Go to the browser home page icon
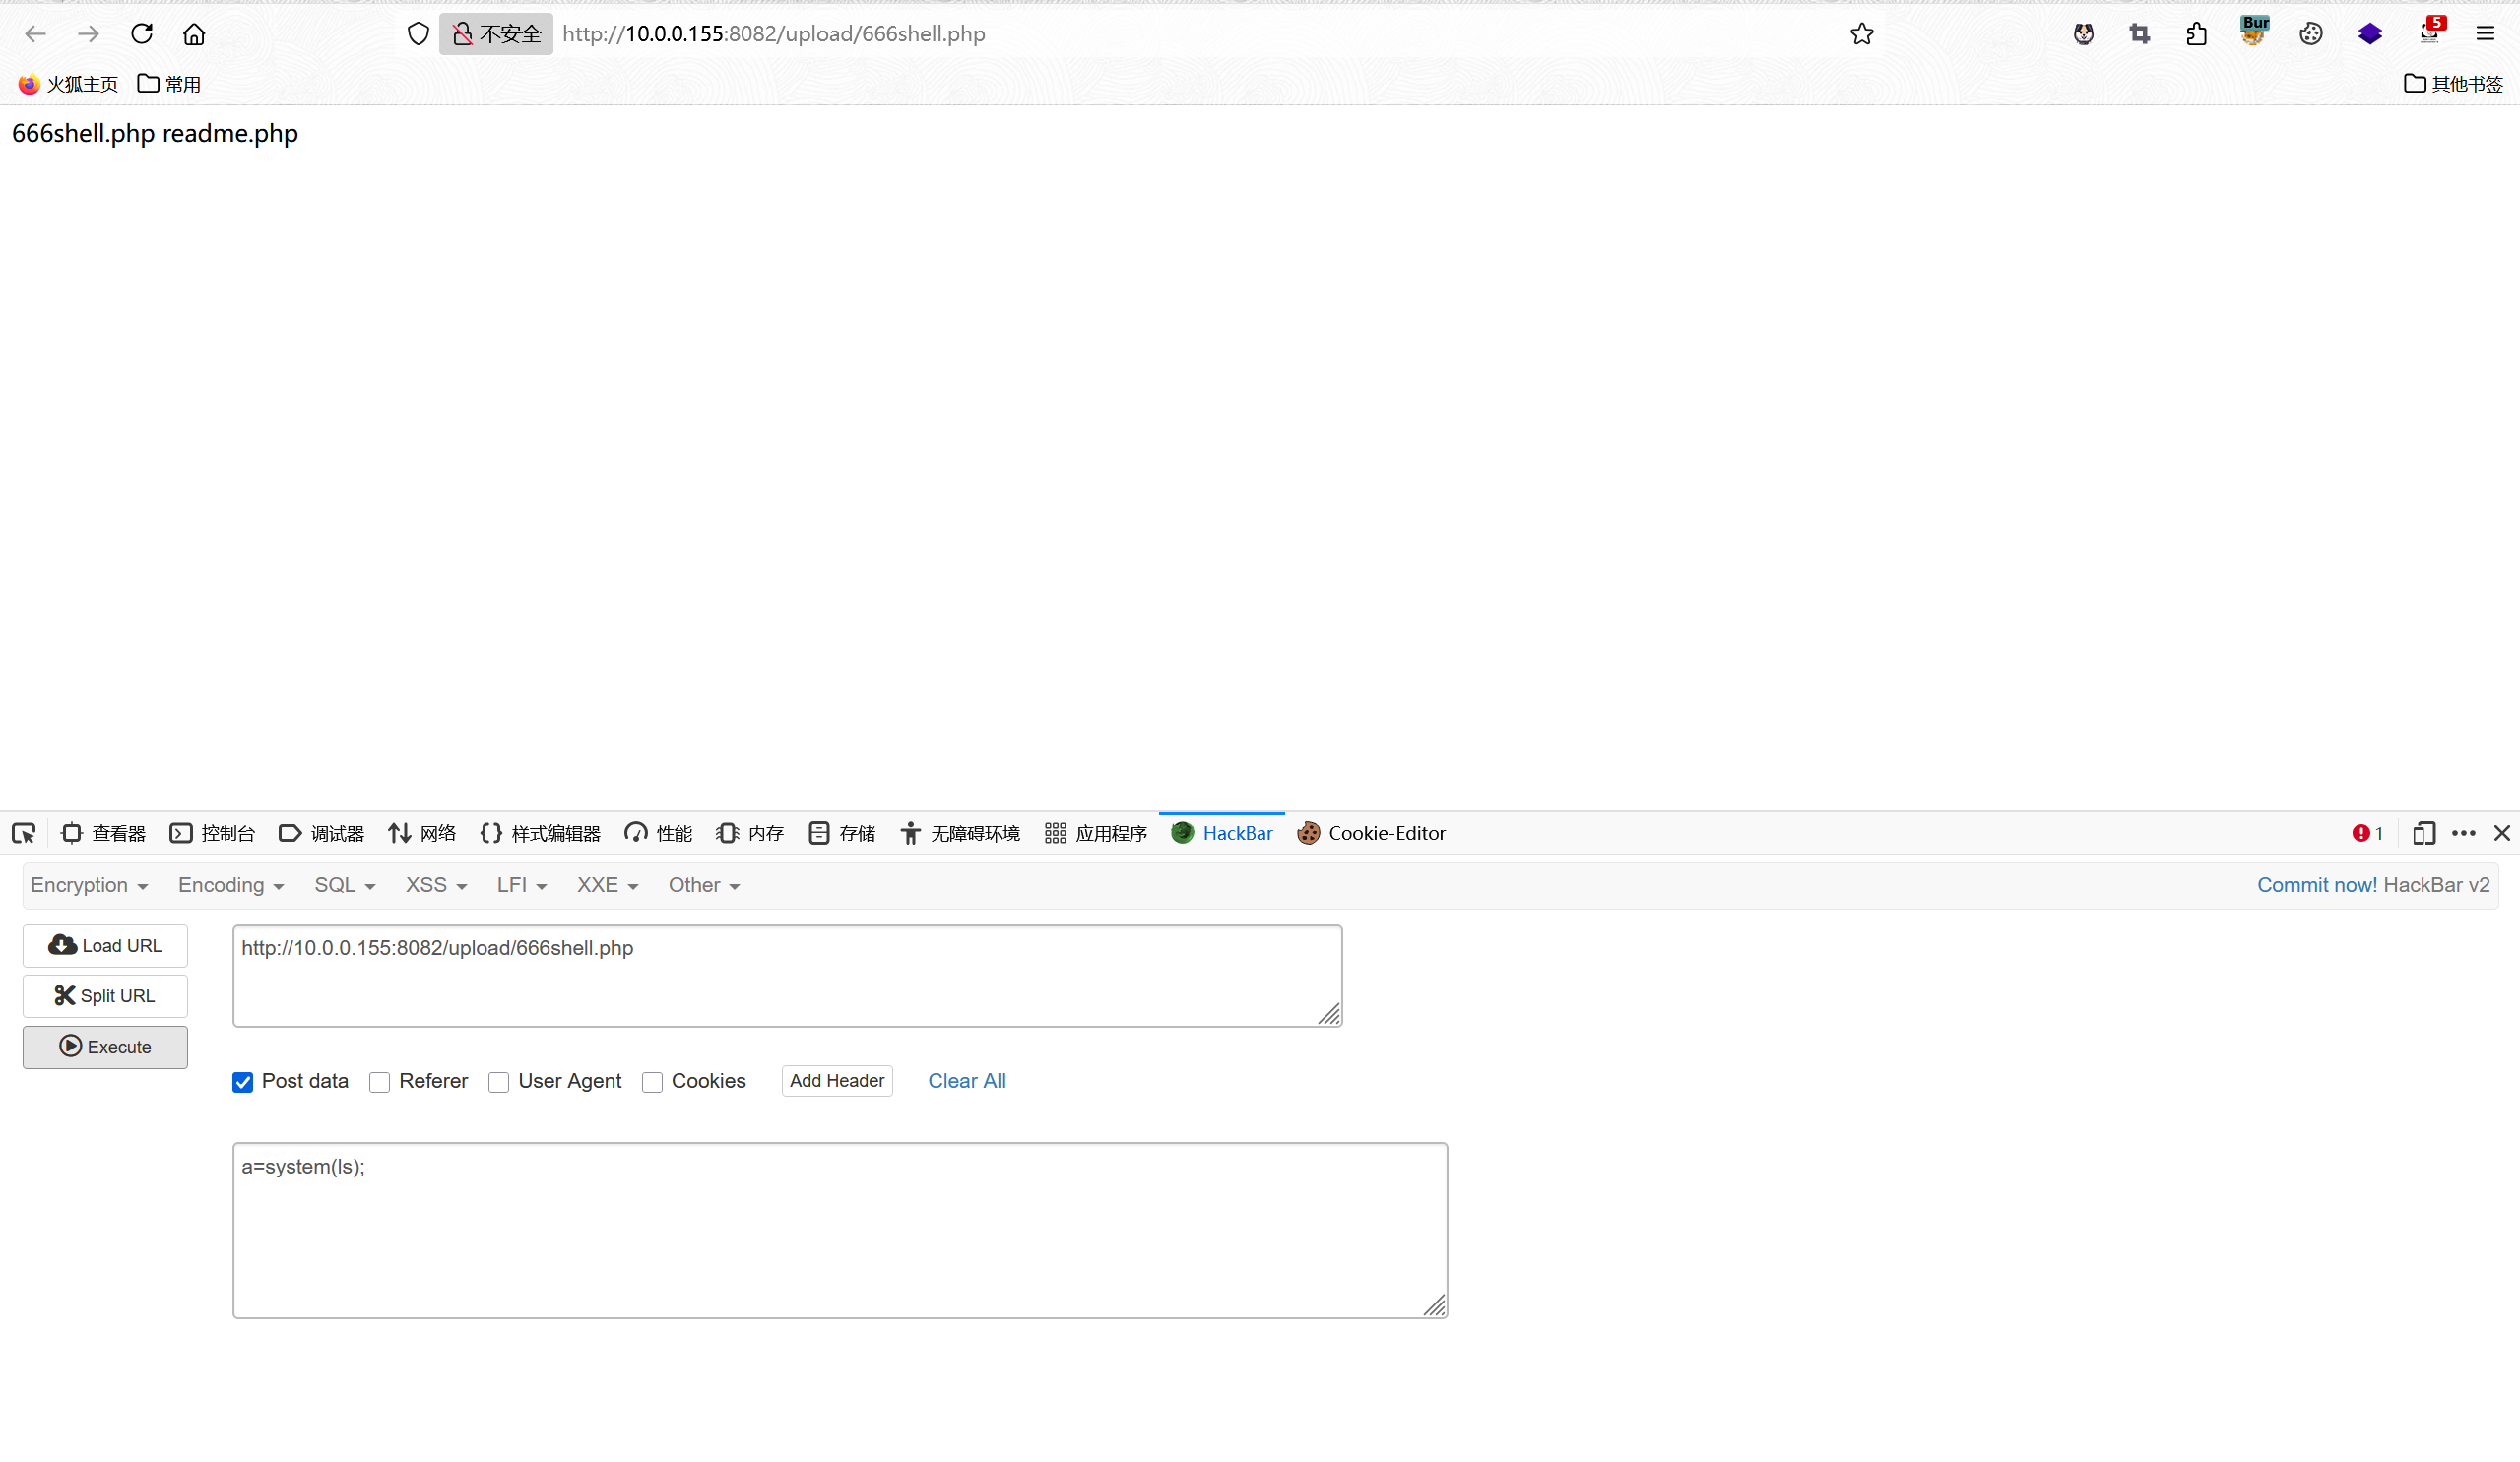This screenshot has width=2520, height=1462. (x=194, y=34)
